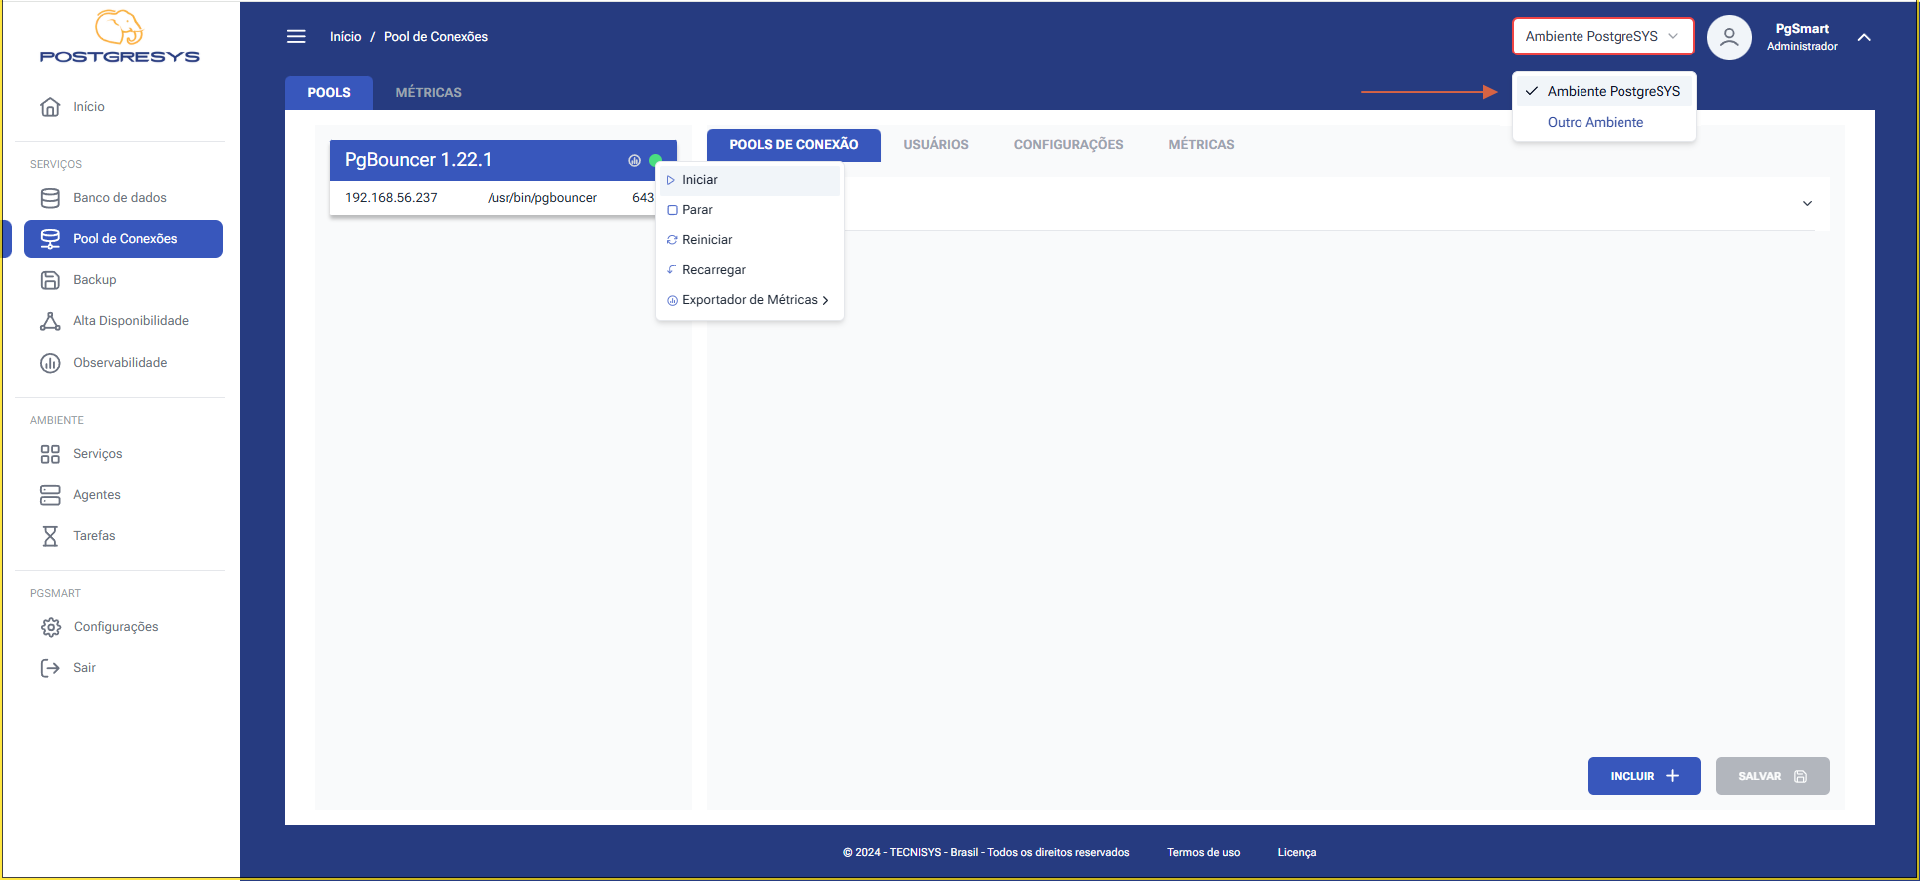Open Configurações sidebar item
Image resolution: width=1920 pixels, height=881 pixels.
[x=124, y=627]
